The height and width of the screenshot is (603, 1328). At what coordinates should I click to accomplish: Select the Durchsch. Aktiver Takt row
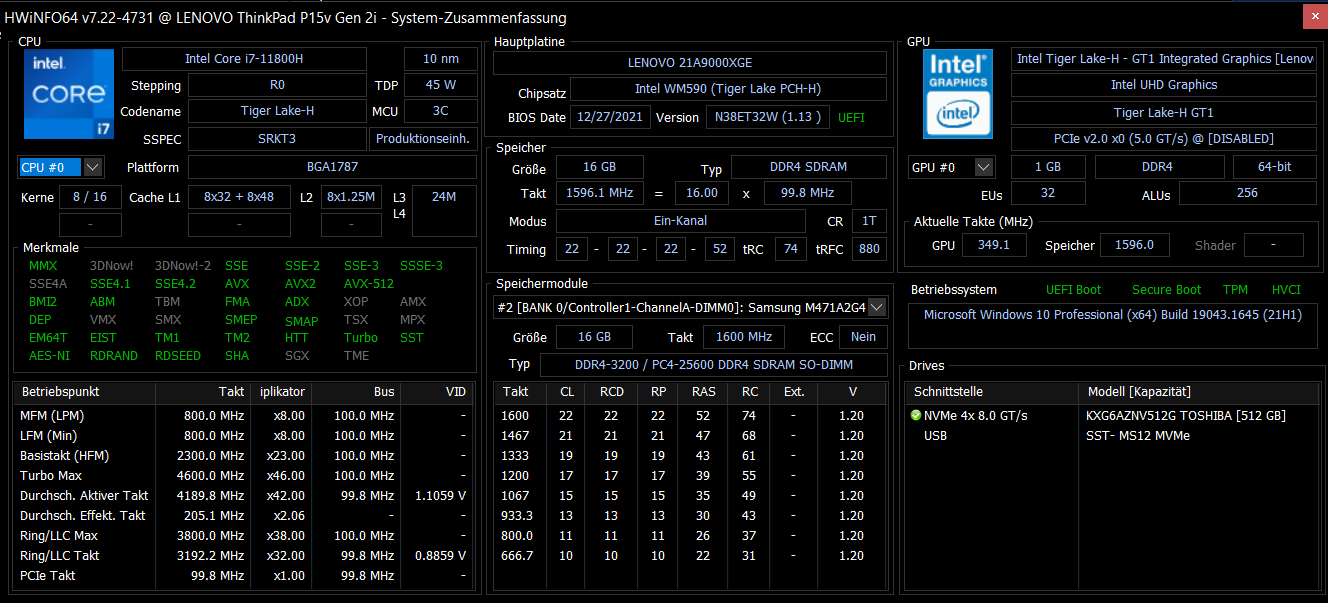[243, 495]
